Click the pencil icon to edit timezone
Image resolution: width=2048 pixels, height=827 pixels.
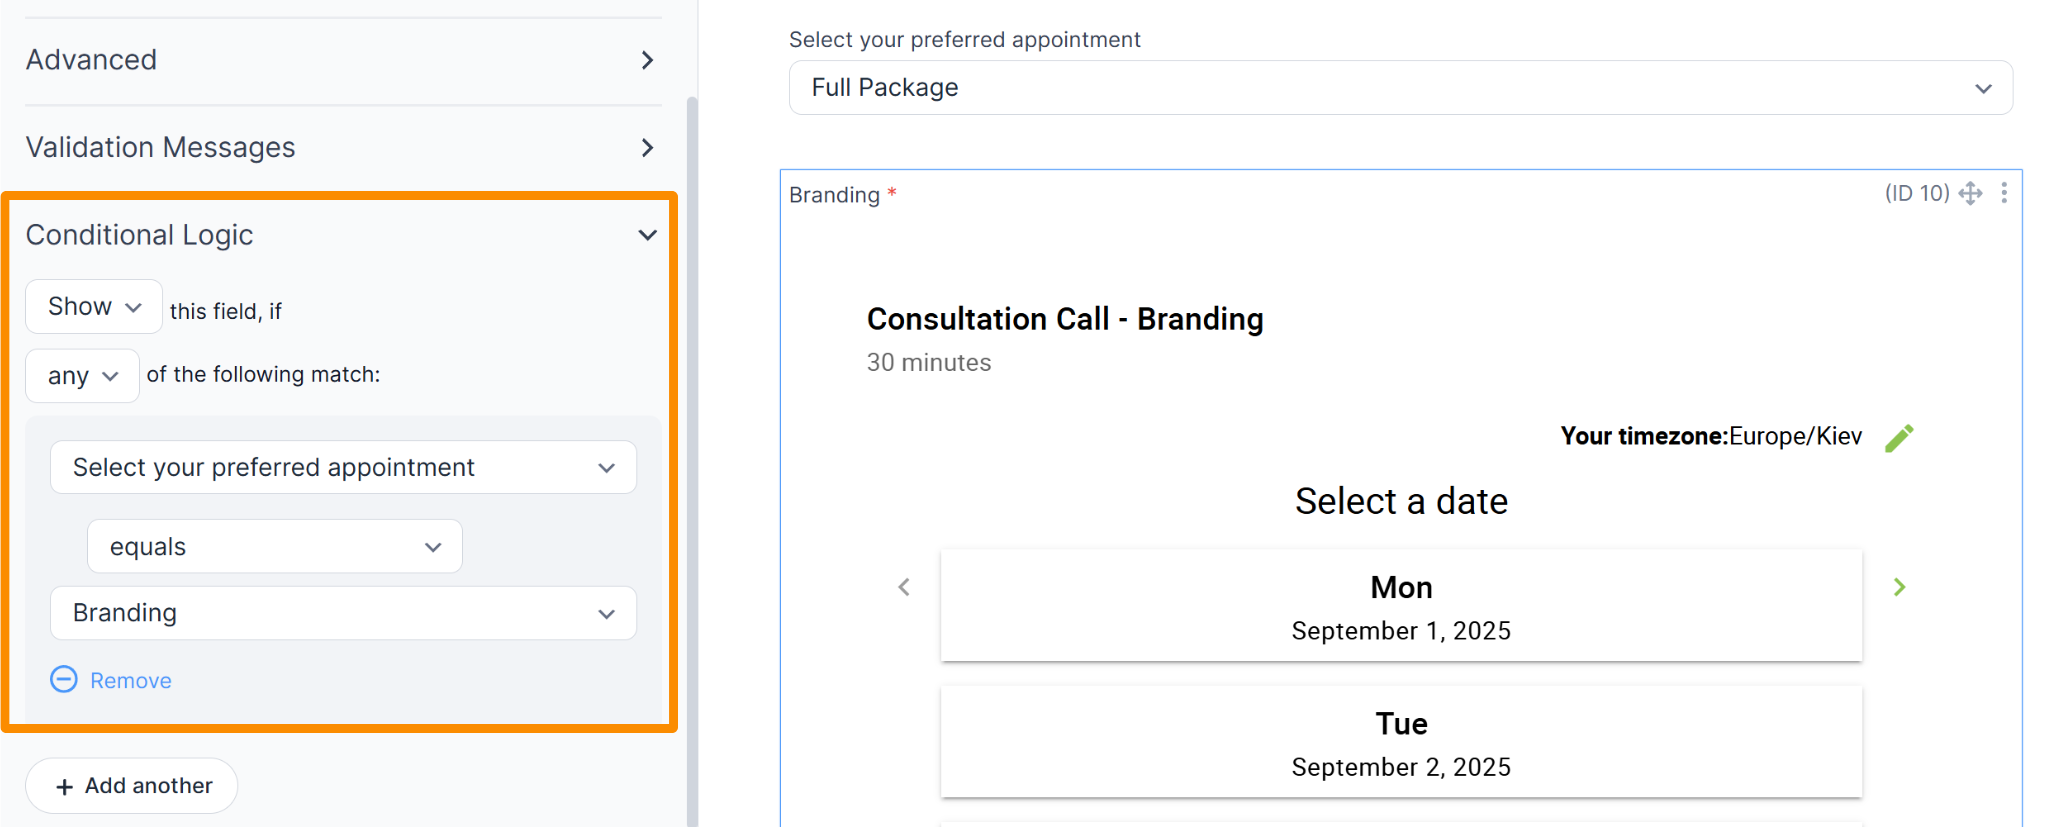point(1899,437)
